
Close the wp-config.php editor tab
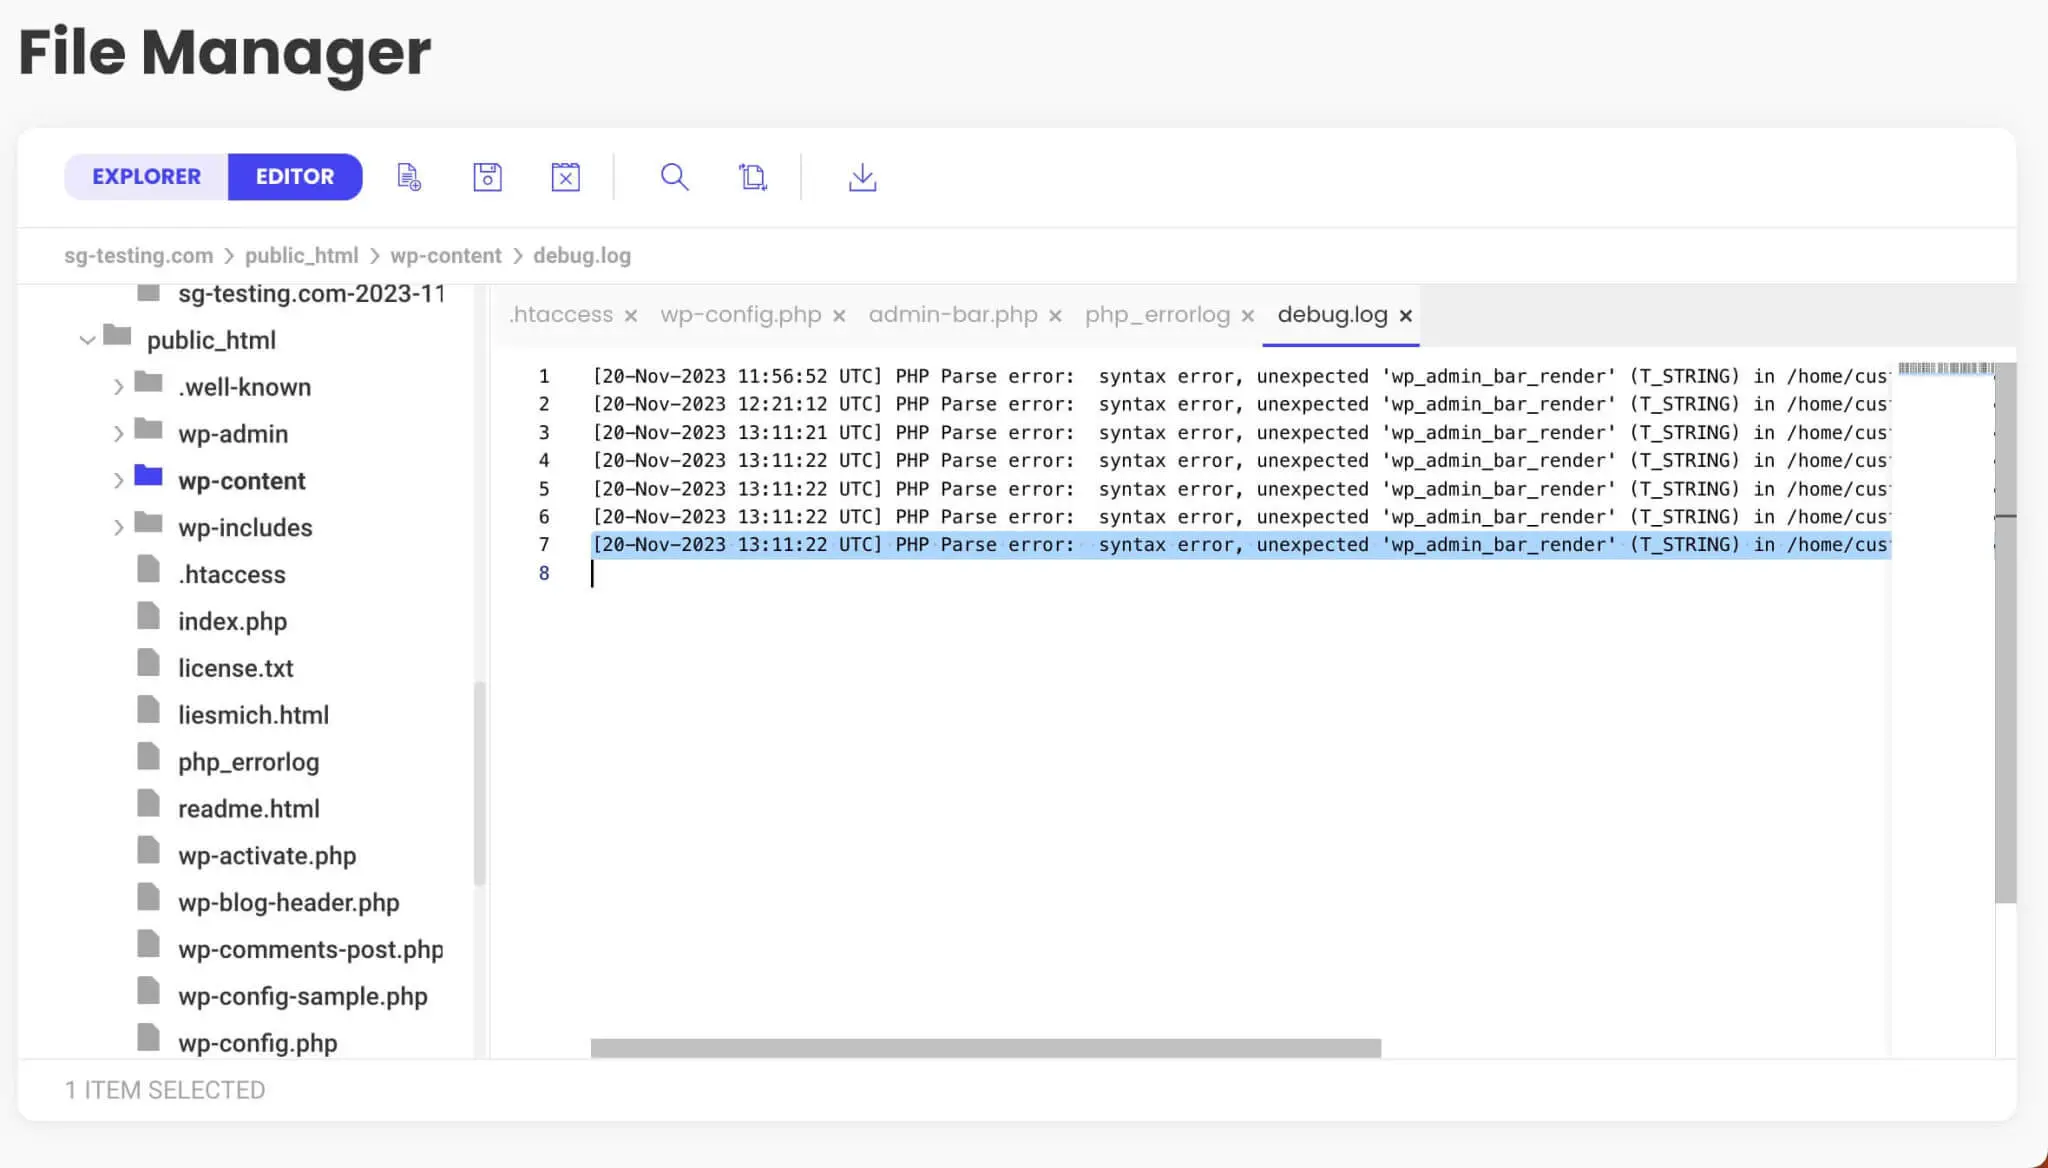(839, 316)
